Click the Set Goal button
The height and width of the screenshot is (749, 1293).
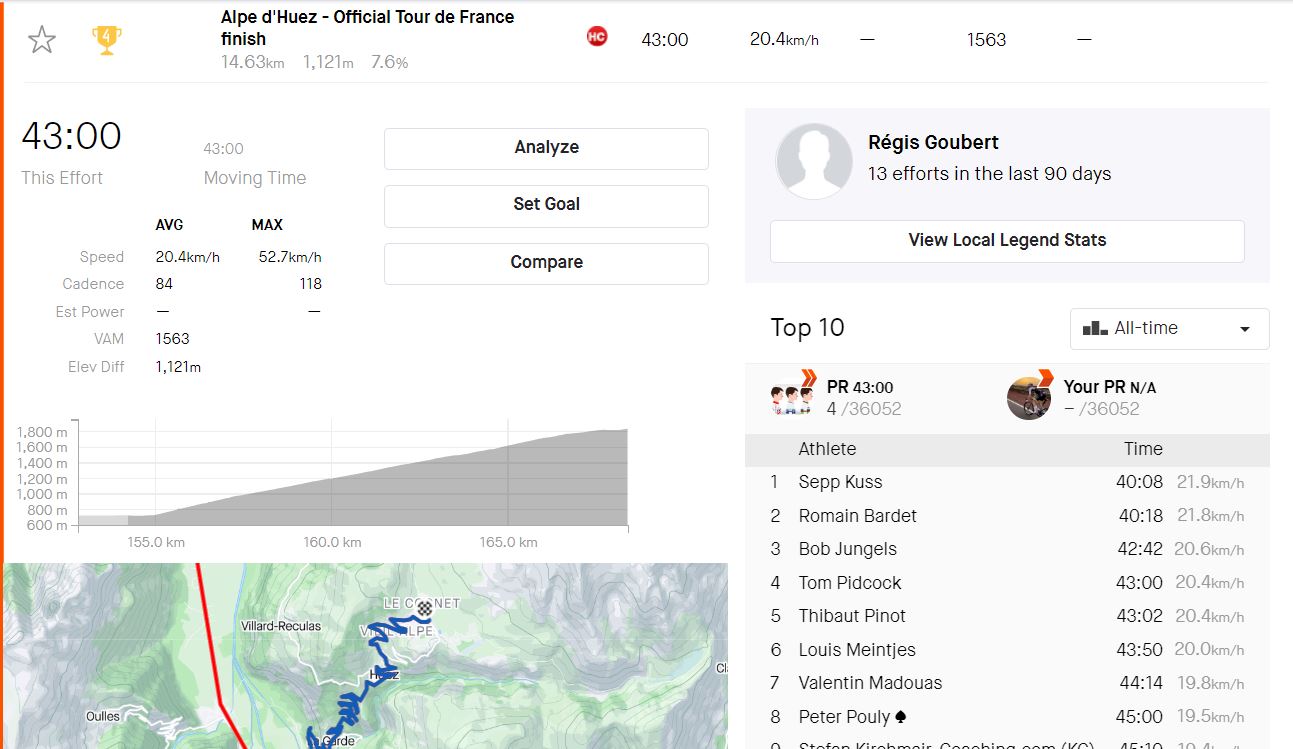click(x=546, y=205)
